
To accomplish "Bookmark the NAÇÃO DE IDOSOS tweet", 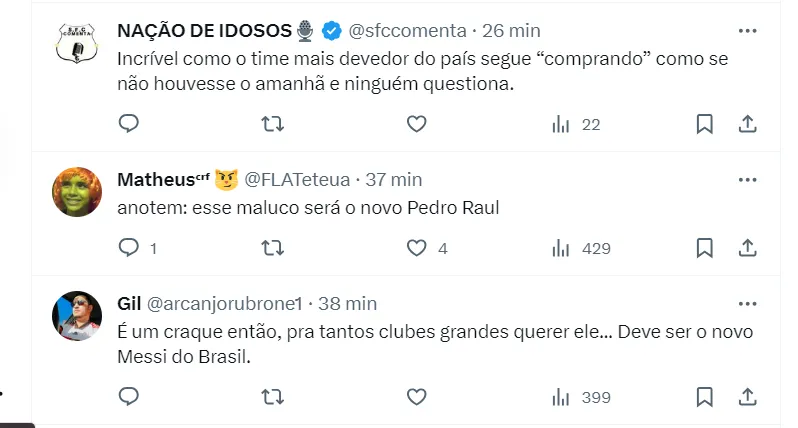I will coord(704,124).
